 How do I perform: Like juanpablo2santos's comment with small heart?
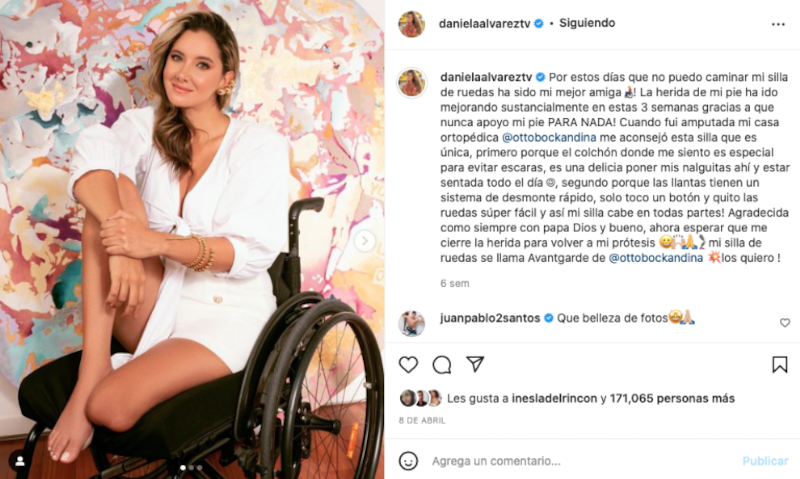pyautogui.click(x=785, y=322)
